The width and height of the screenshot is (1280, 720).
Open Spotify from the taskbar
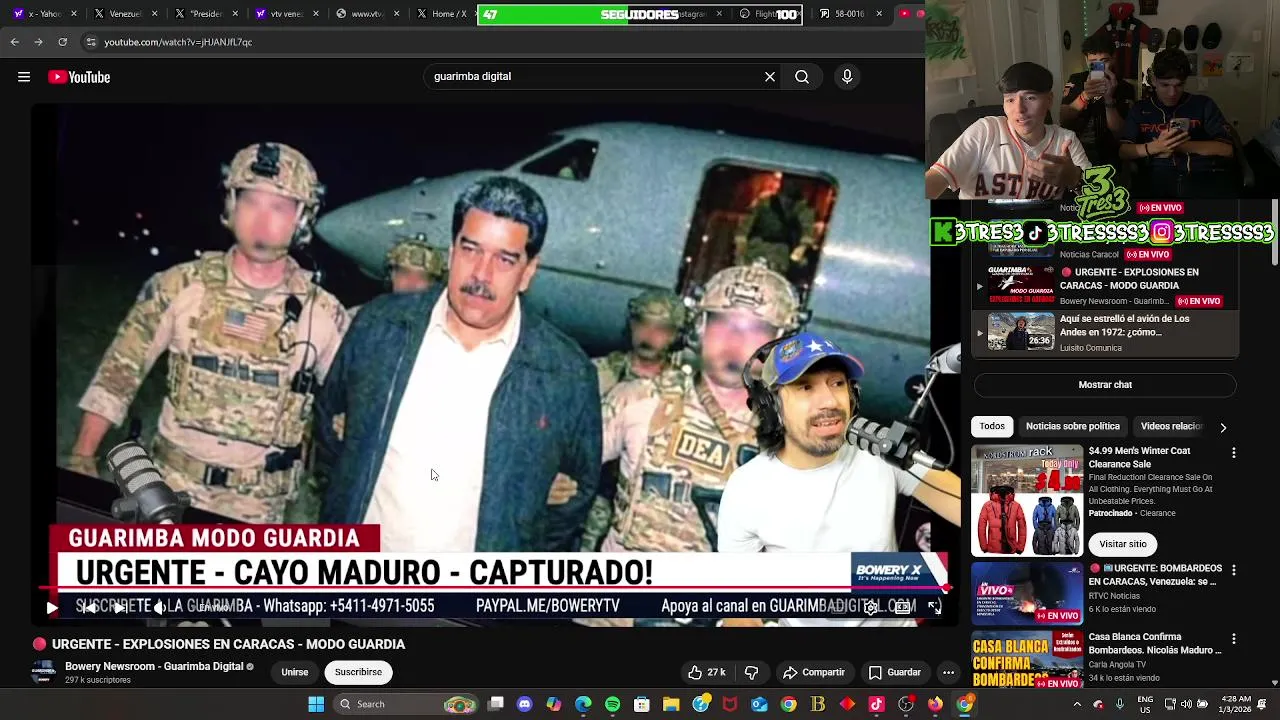(612, 704)
